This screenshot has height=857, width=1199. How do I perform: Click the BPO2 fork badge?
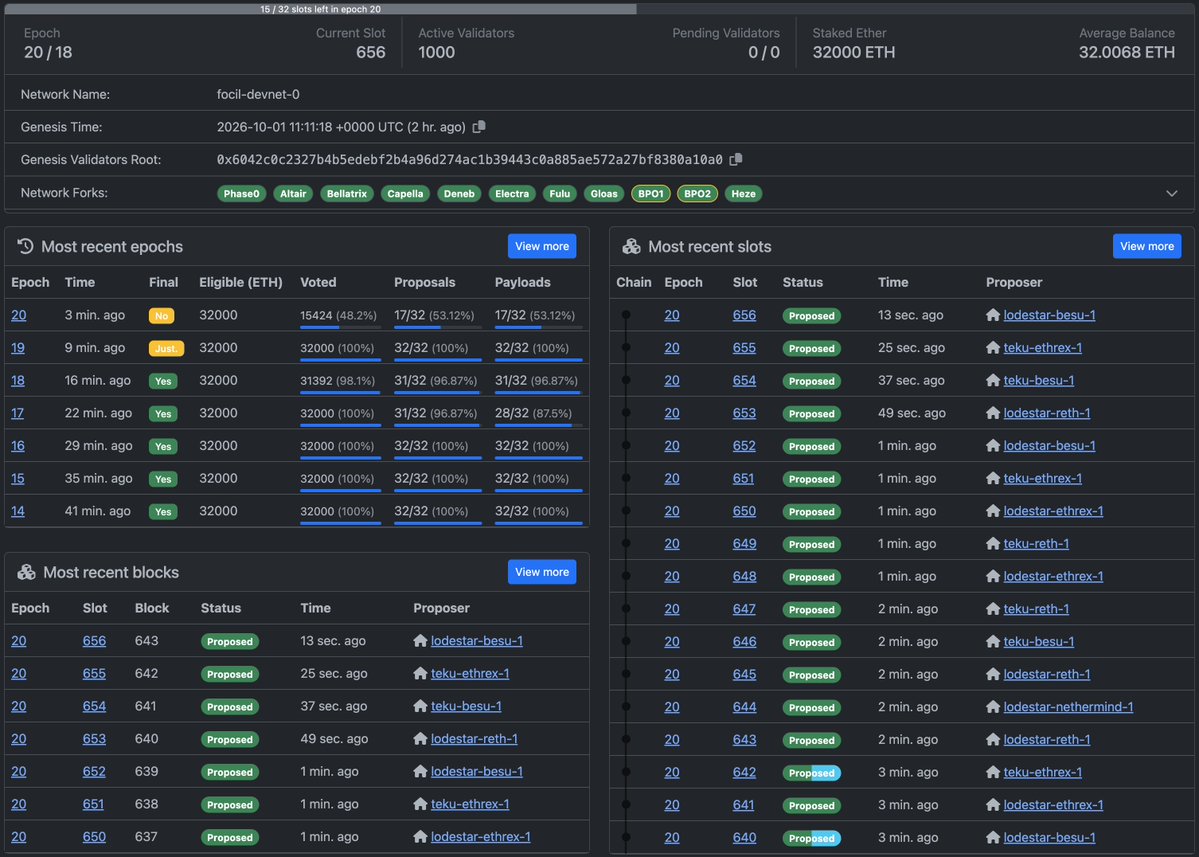697,193
